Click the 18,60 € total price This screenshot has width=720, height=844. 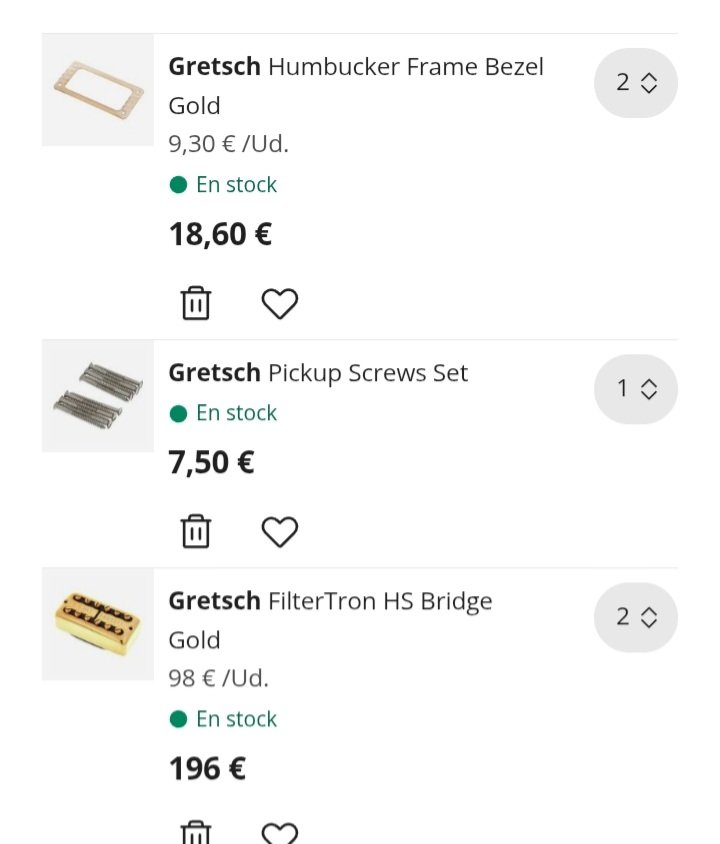click(220, 235)
